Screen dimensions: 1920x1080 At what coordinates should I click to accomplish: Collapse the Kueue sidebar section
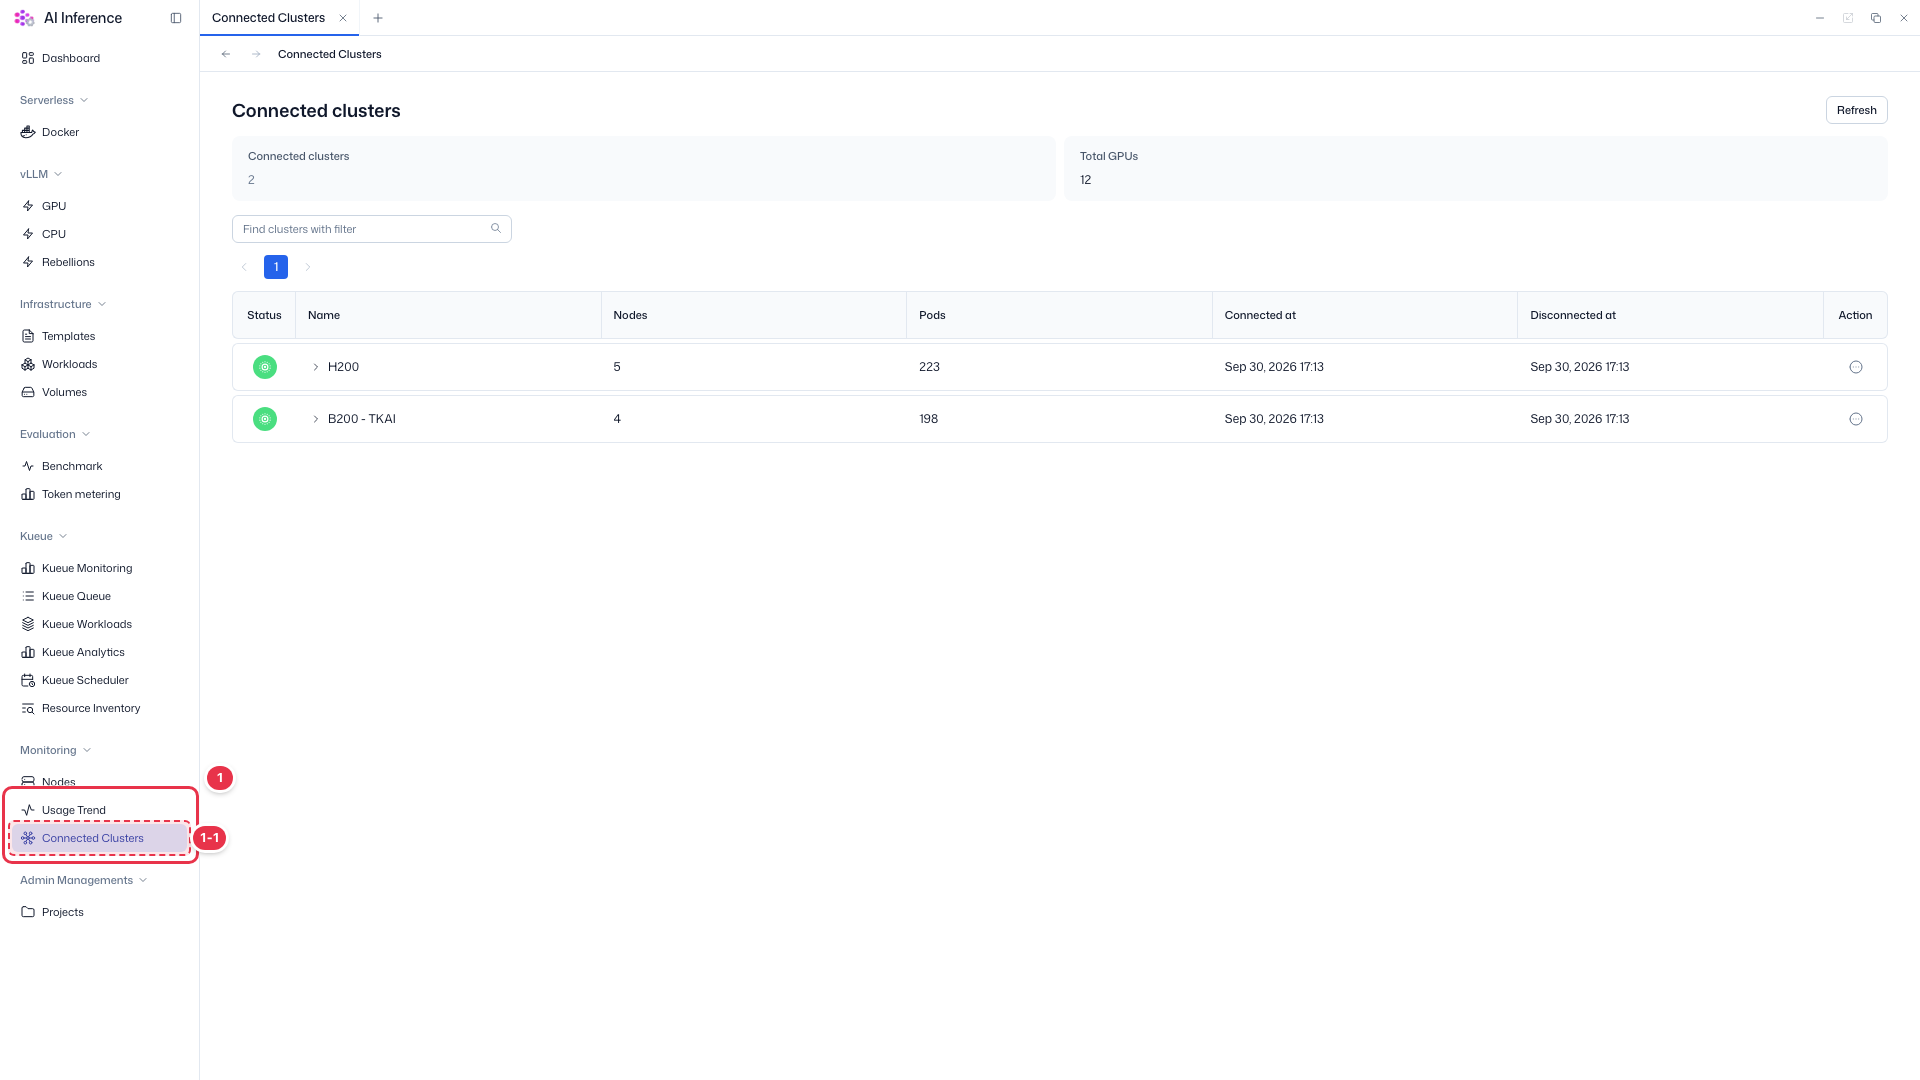click(44, 536)
